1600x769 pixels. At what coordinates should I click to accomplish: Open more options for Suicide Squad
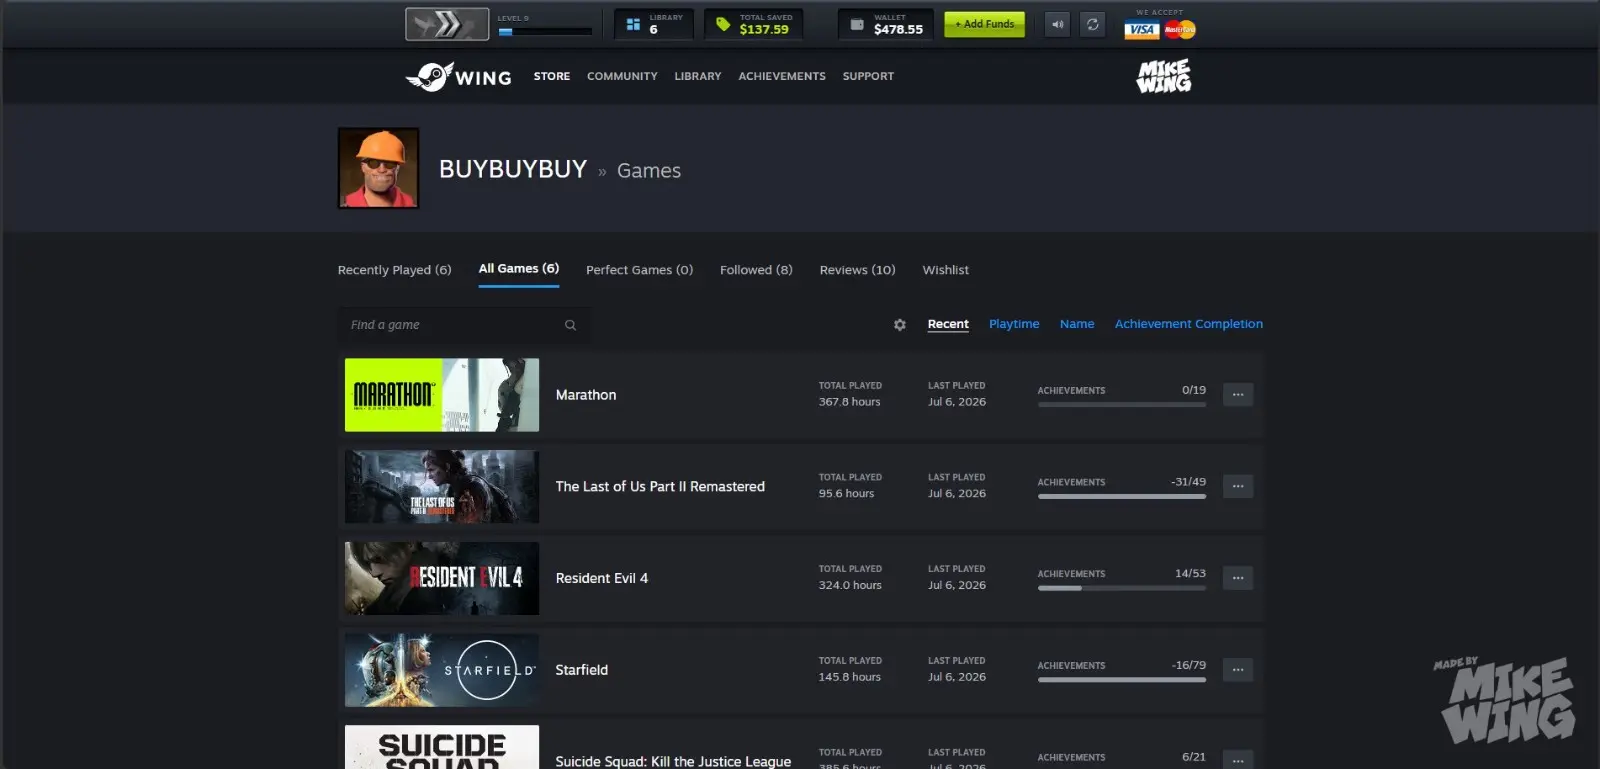pos(1238,760)
